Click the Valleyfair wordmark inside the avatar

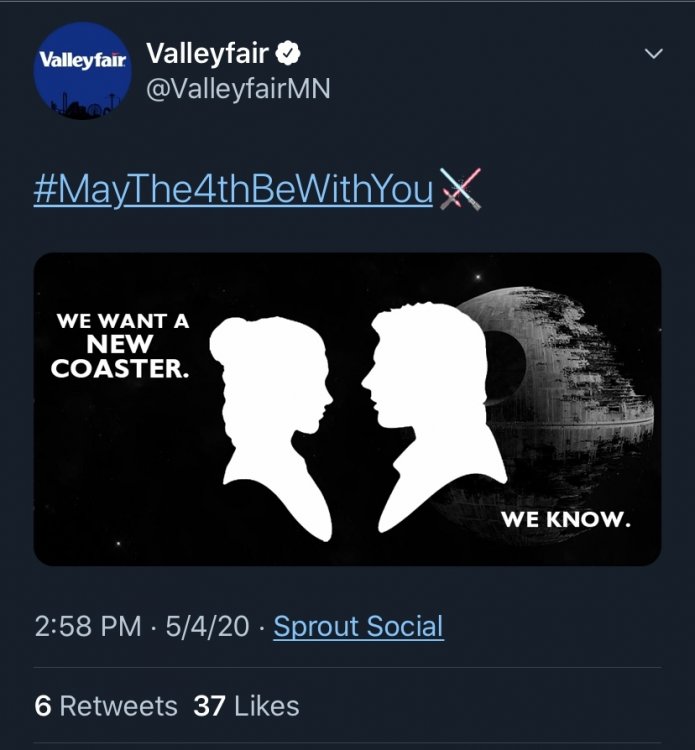(83, 58)
